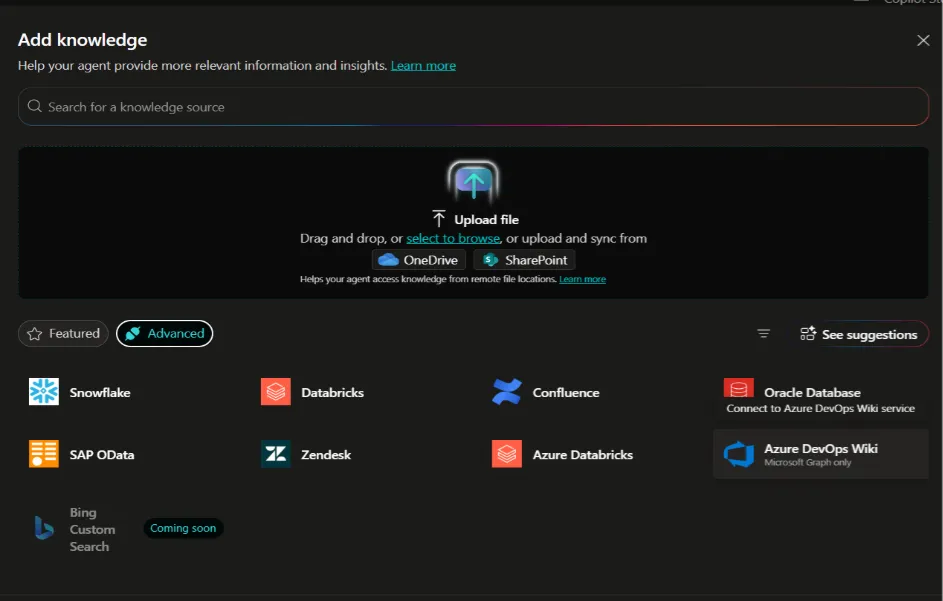Sync knowledge from SharePoint
Image resolution: width=943 pixels, height=601 pixels.
coord(523,259)
